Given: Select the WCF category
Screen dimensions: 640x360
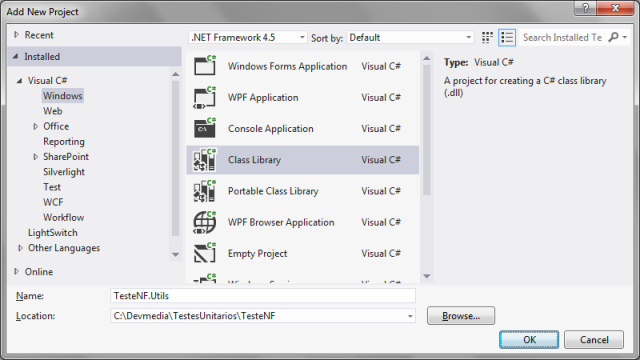Looking at the screenshot, I should (x=53, y=202).
